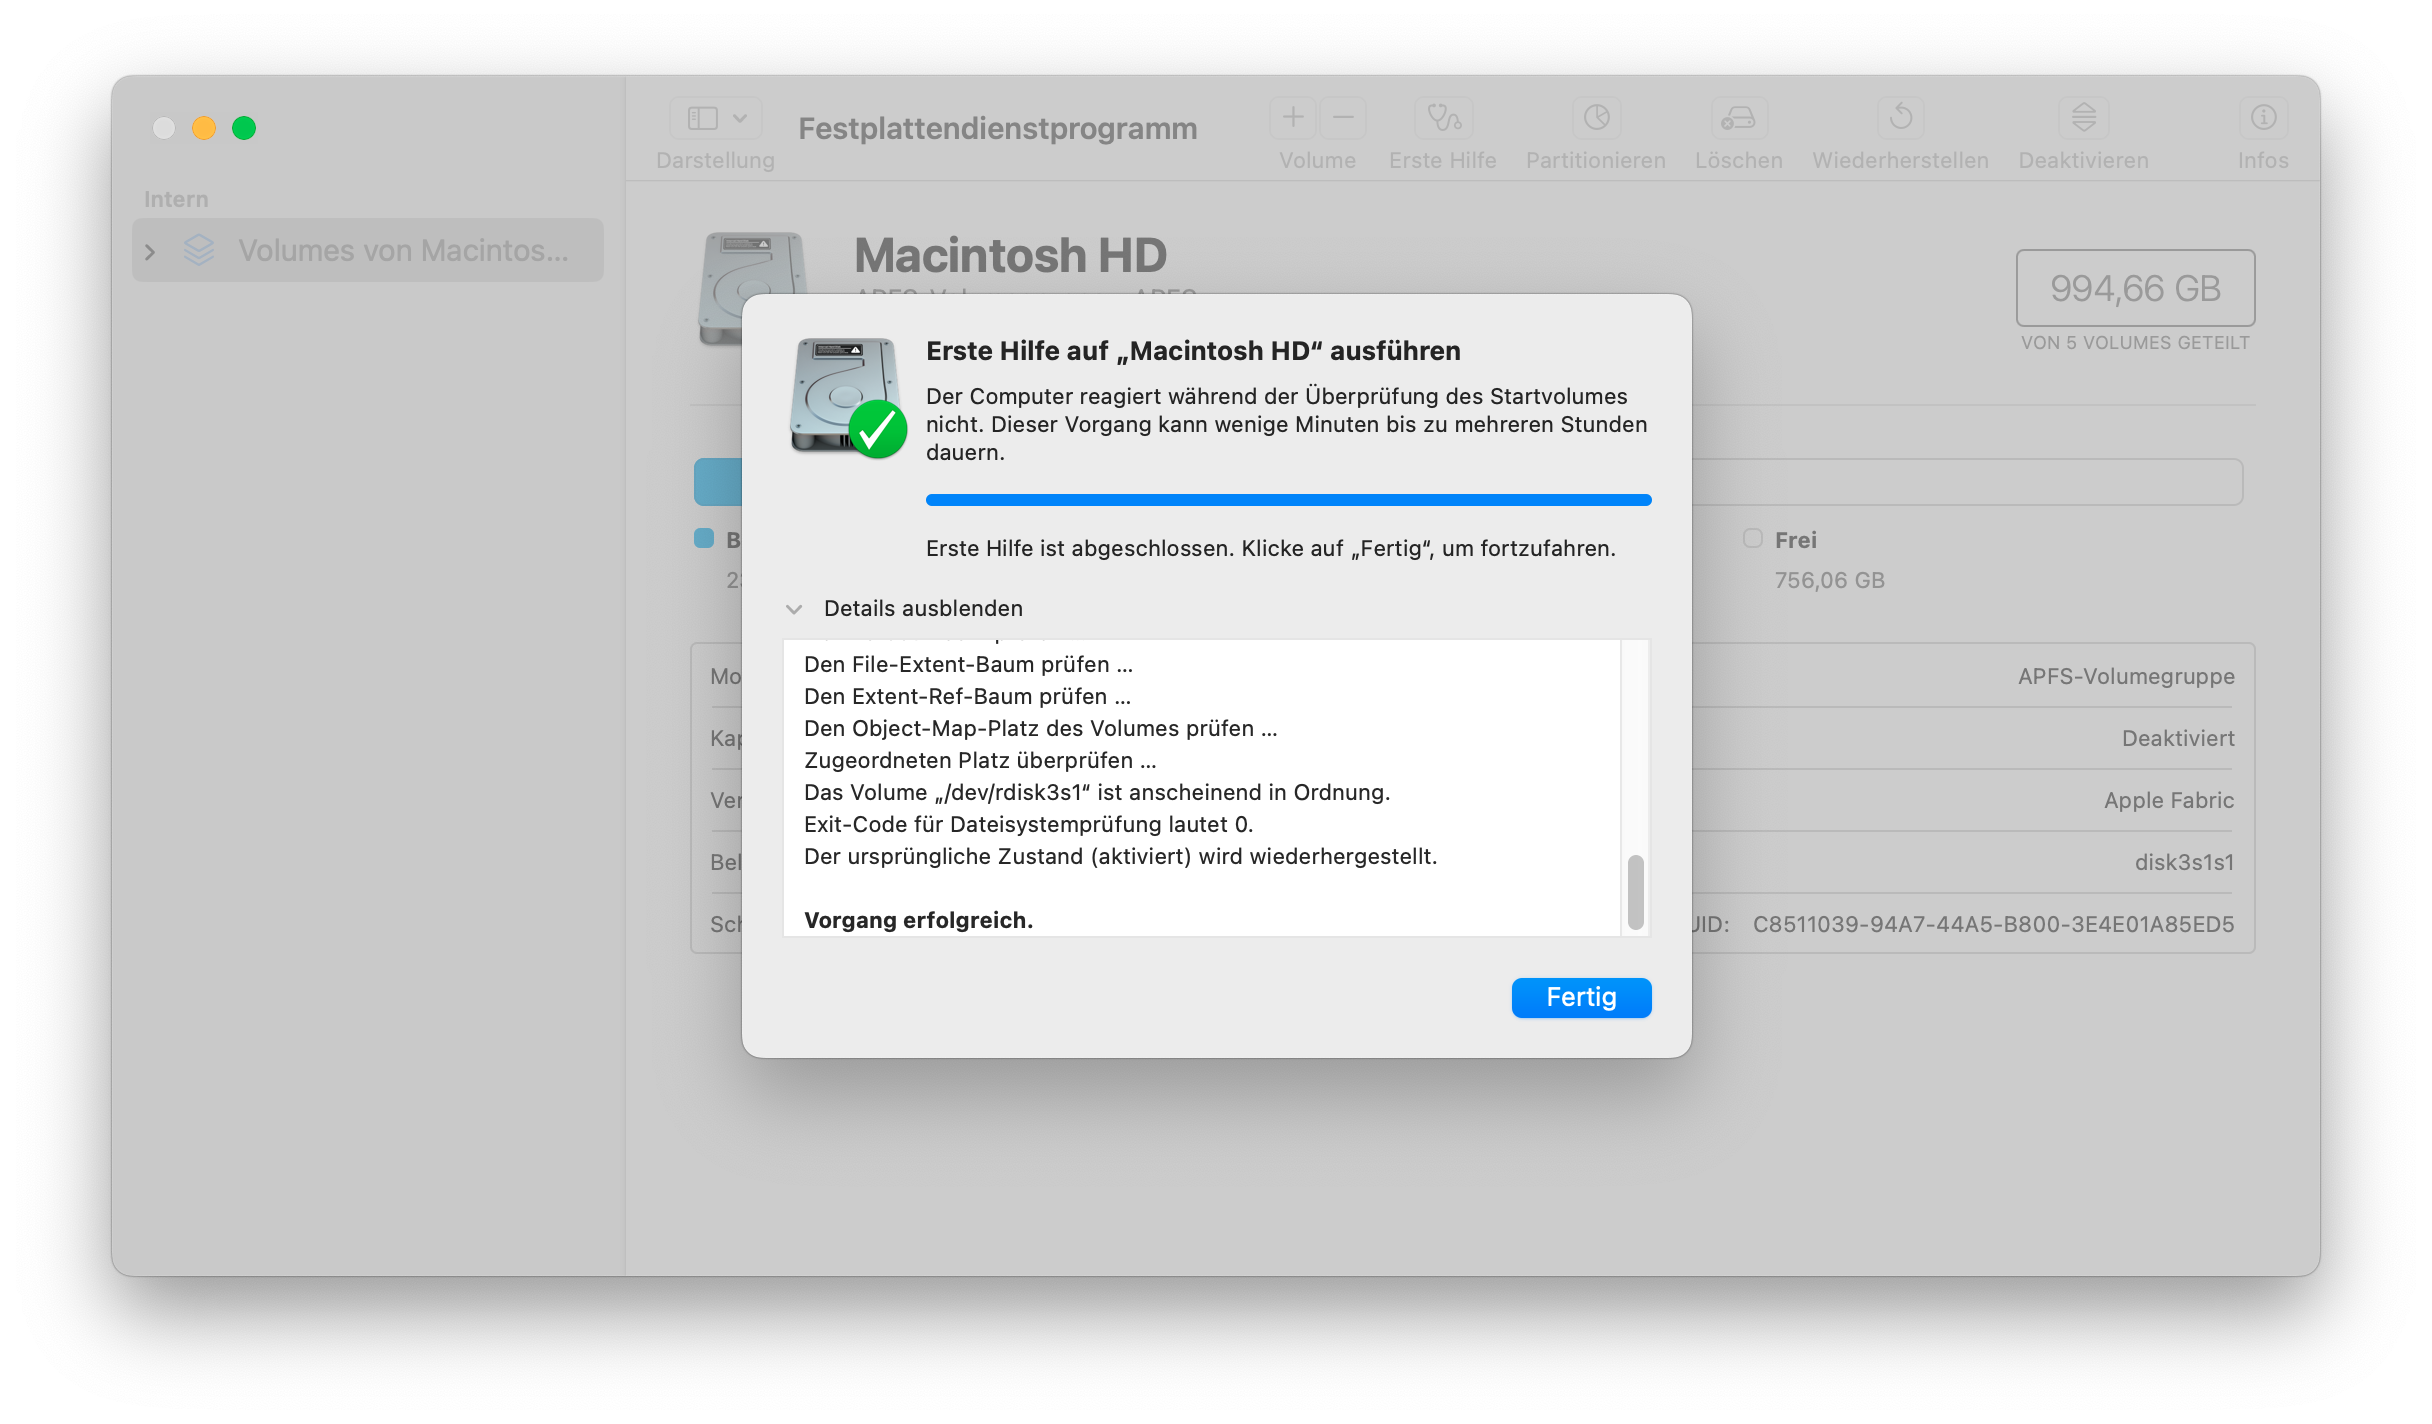Screen dimensions: 2432x1424
Task: Click the 'Apple Fabric' connection value
Action: 2169,800
